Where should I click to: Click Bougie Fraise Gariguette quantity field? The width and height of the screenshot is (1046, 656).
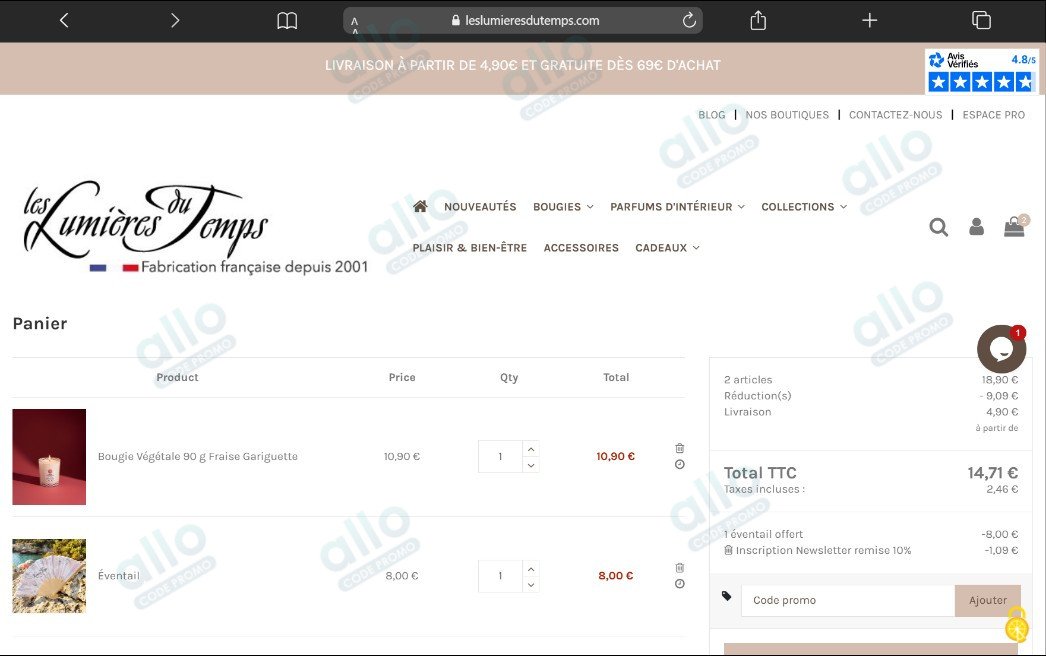coord(500,456)
